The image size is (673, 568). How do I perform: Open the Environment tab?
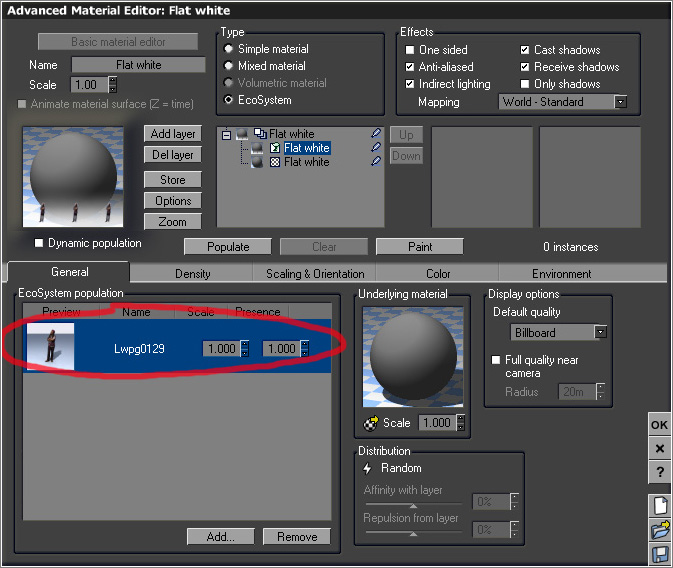561,273
